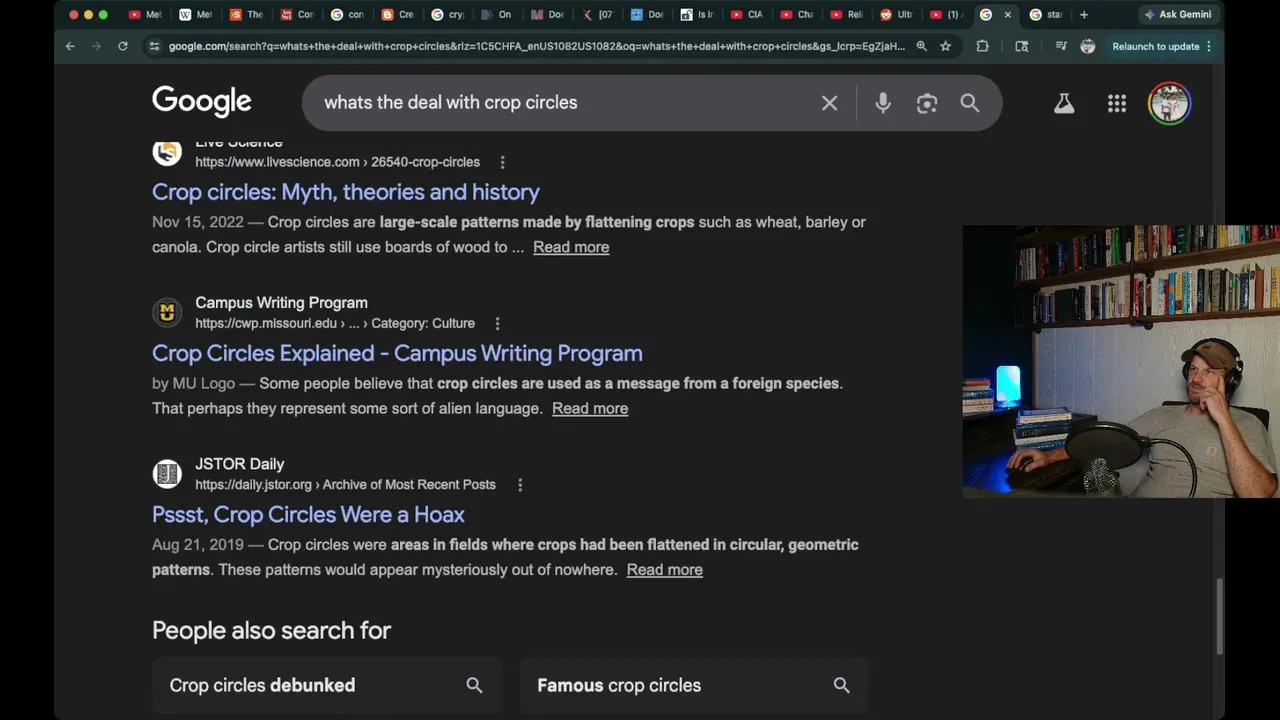Screen dimensions: 1280x720
Task: Open 'Crop circles: Myth, theories and history'
Action: tap(346, 192)
